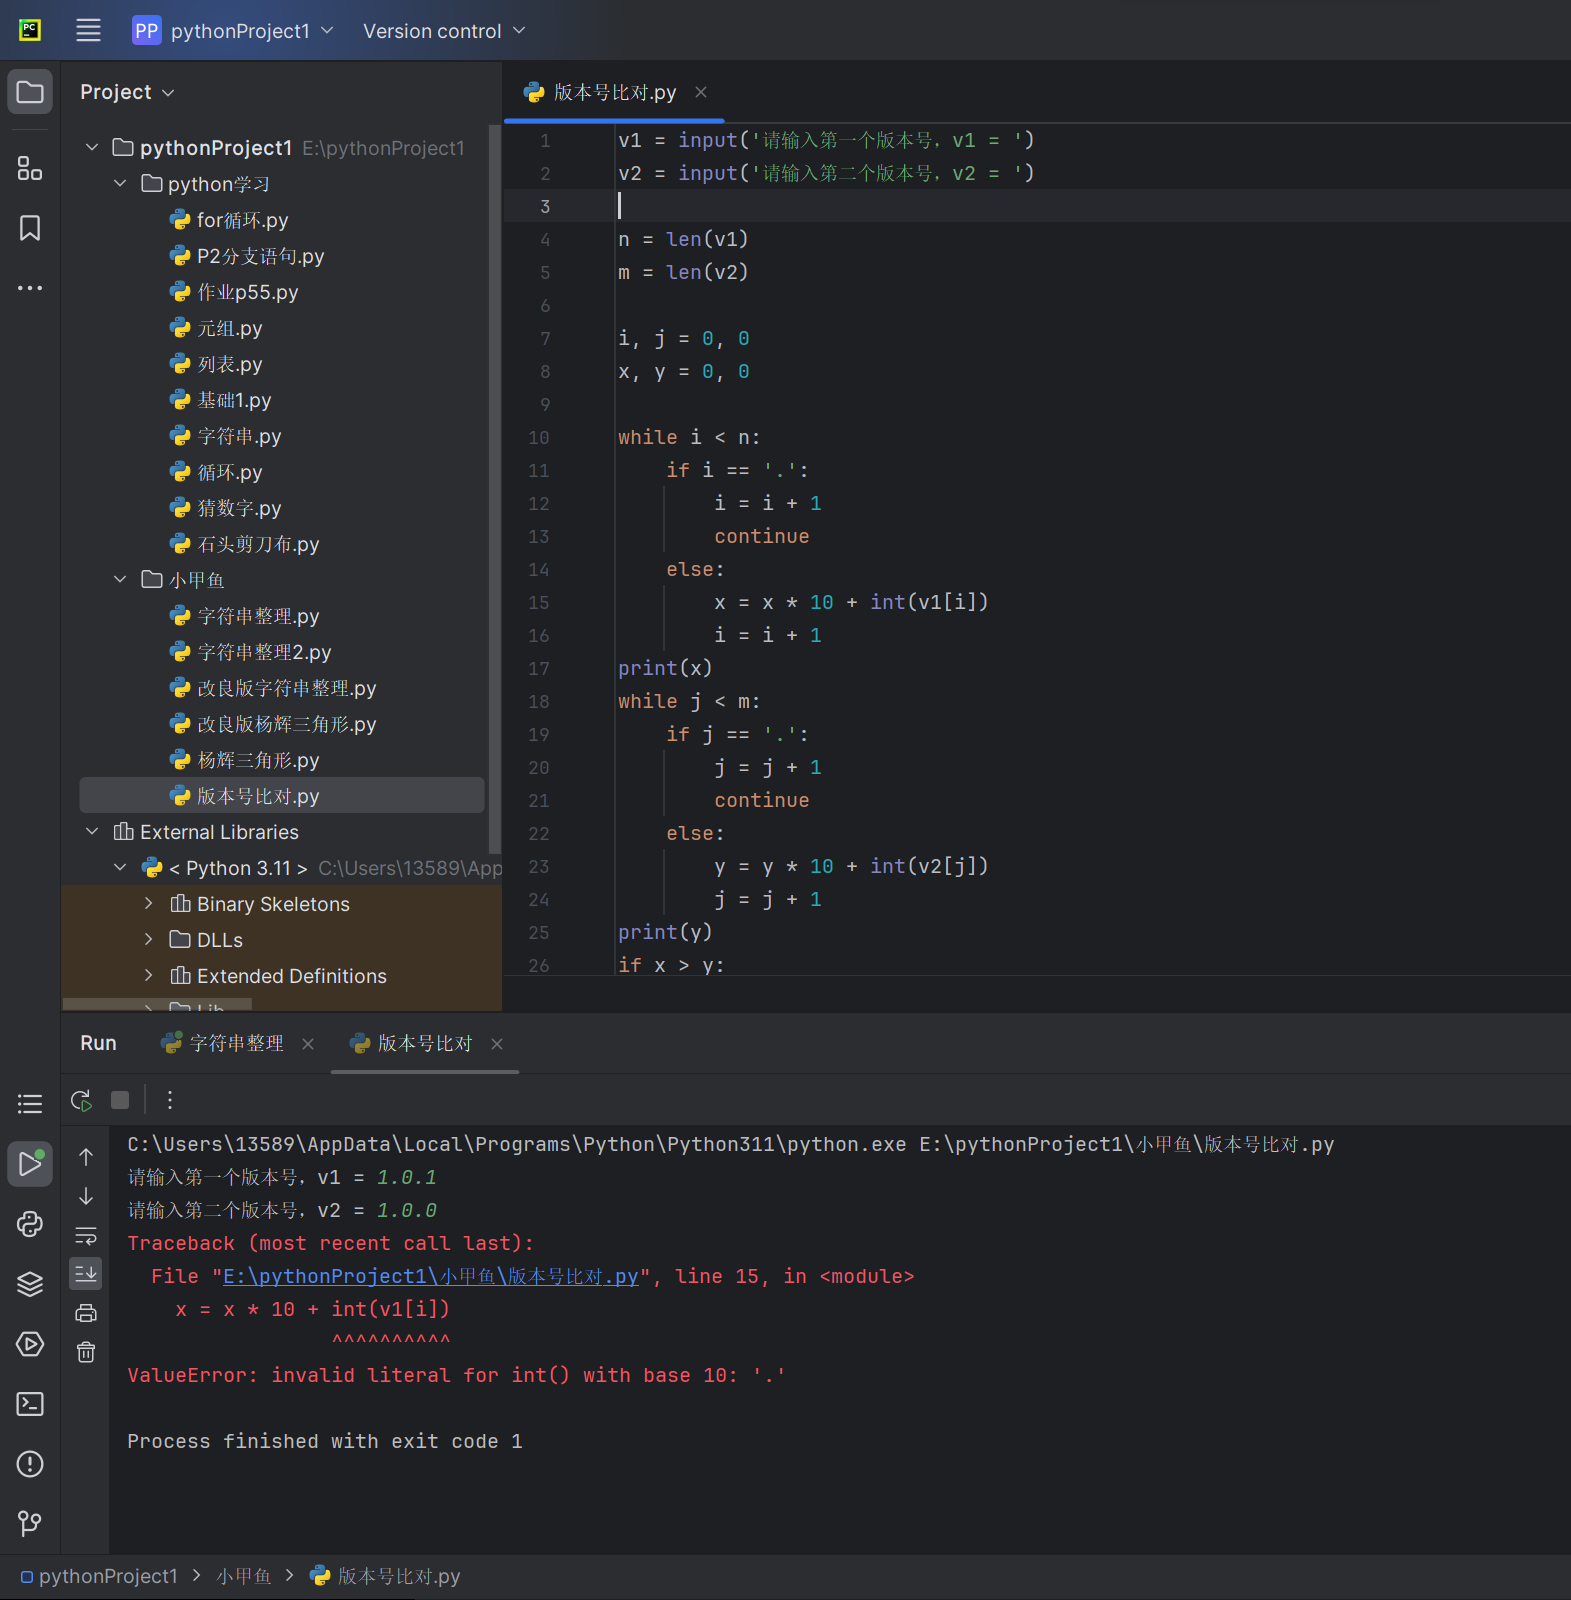Collapse External Libraries node
1571x1600 pixels.
pyautogui.click(x=92, y=832)
